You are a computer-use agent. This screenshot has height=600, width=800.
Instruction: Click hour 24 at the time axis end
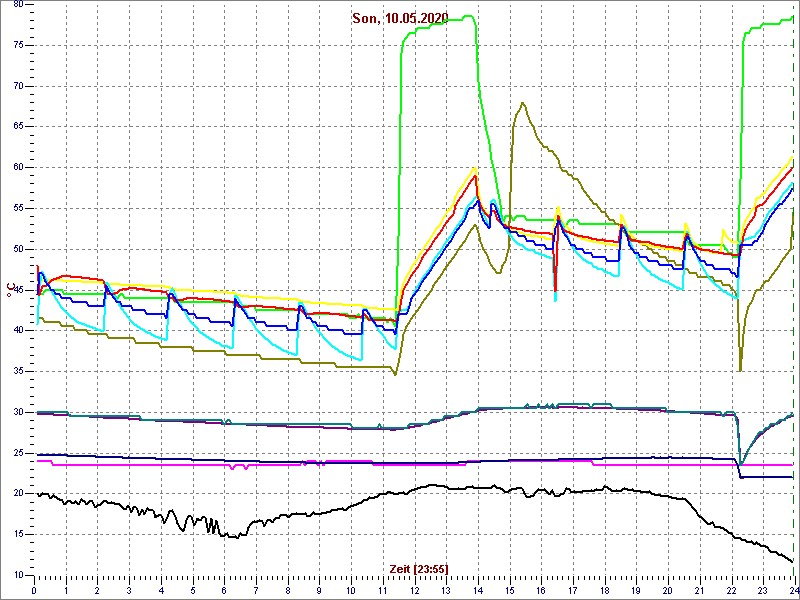[793, 591]
